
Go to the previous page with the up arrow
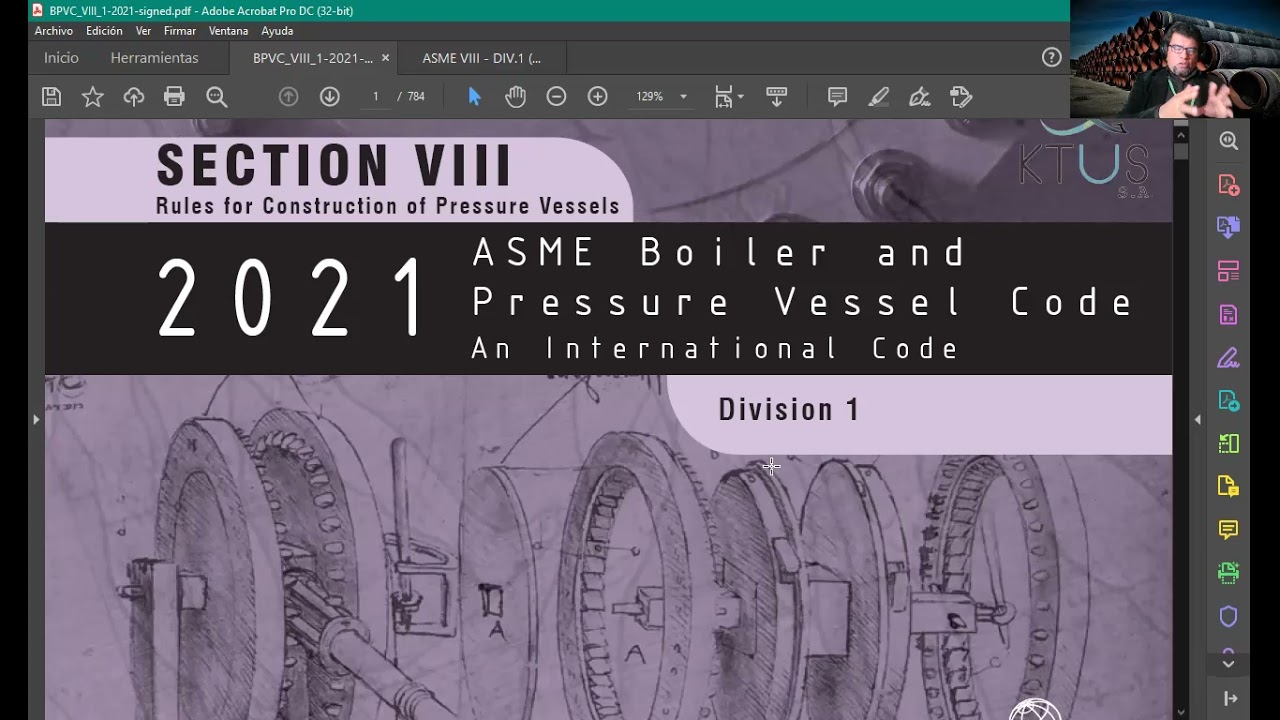[x=288, y=97]
